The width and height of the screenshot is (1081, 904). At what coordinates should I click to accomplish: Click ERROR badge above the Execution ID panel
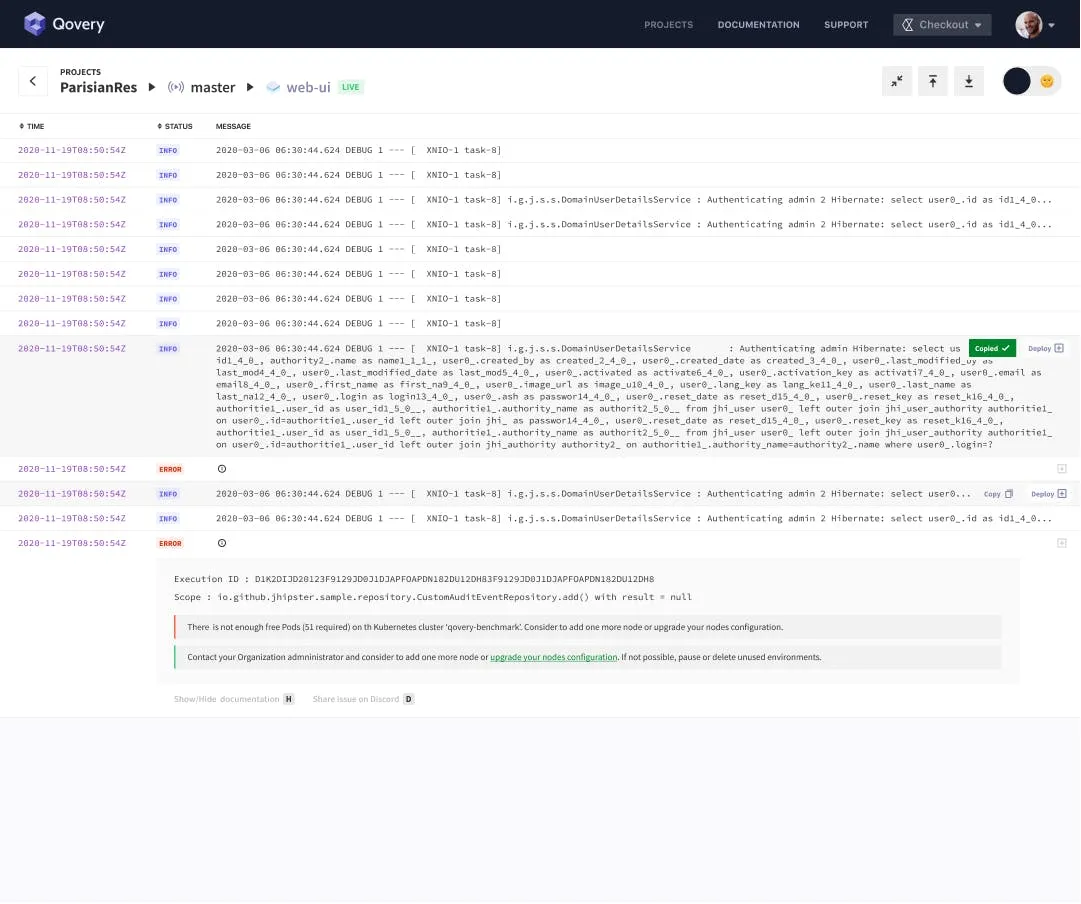pos(170,544)
